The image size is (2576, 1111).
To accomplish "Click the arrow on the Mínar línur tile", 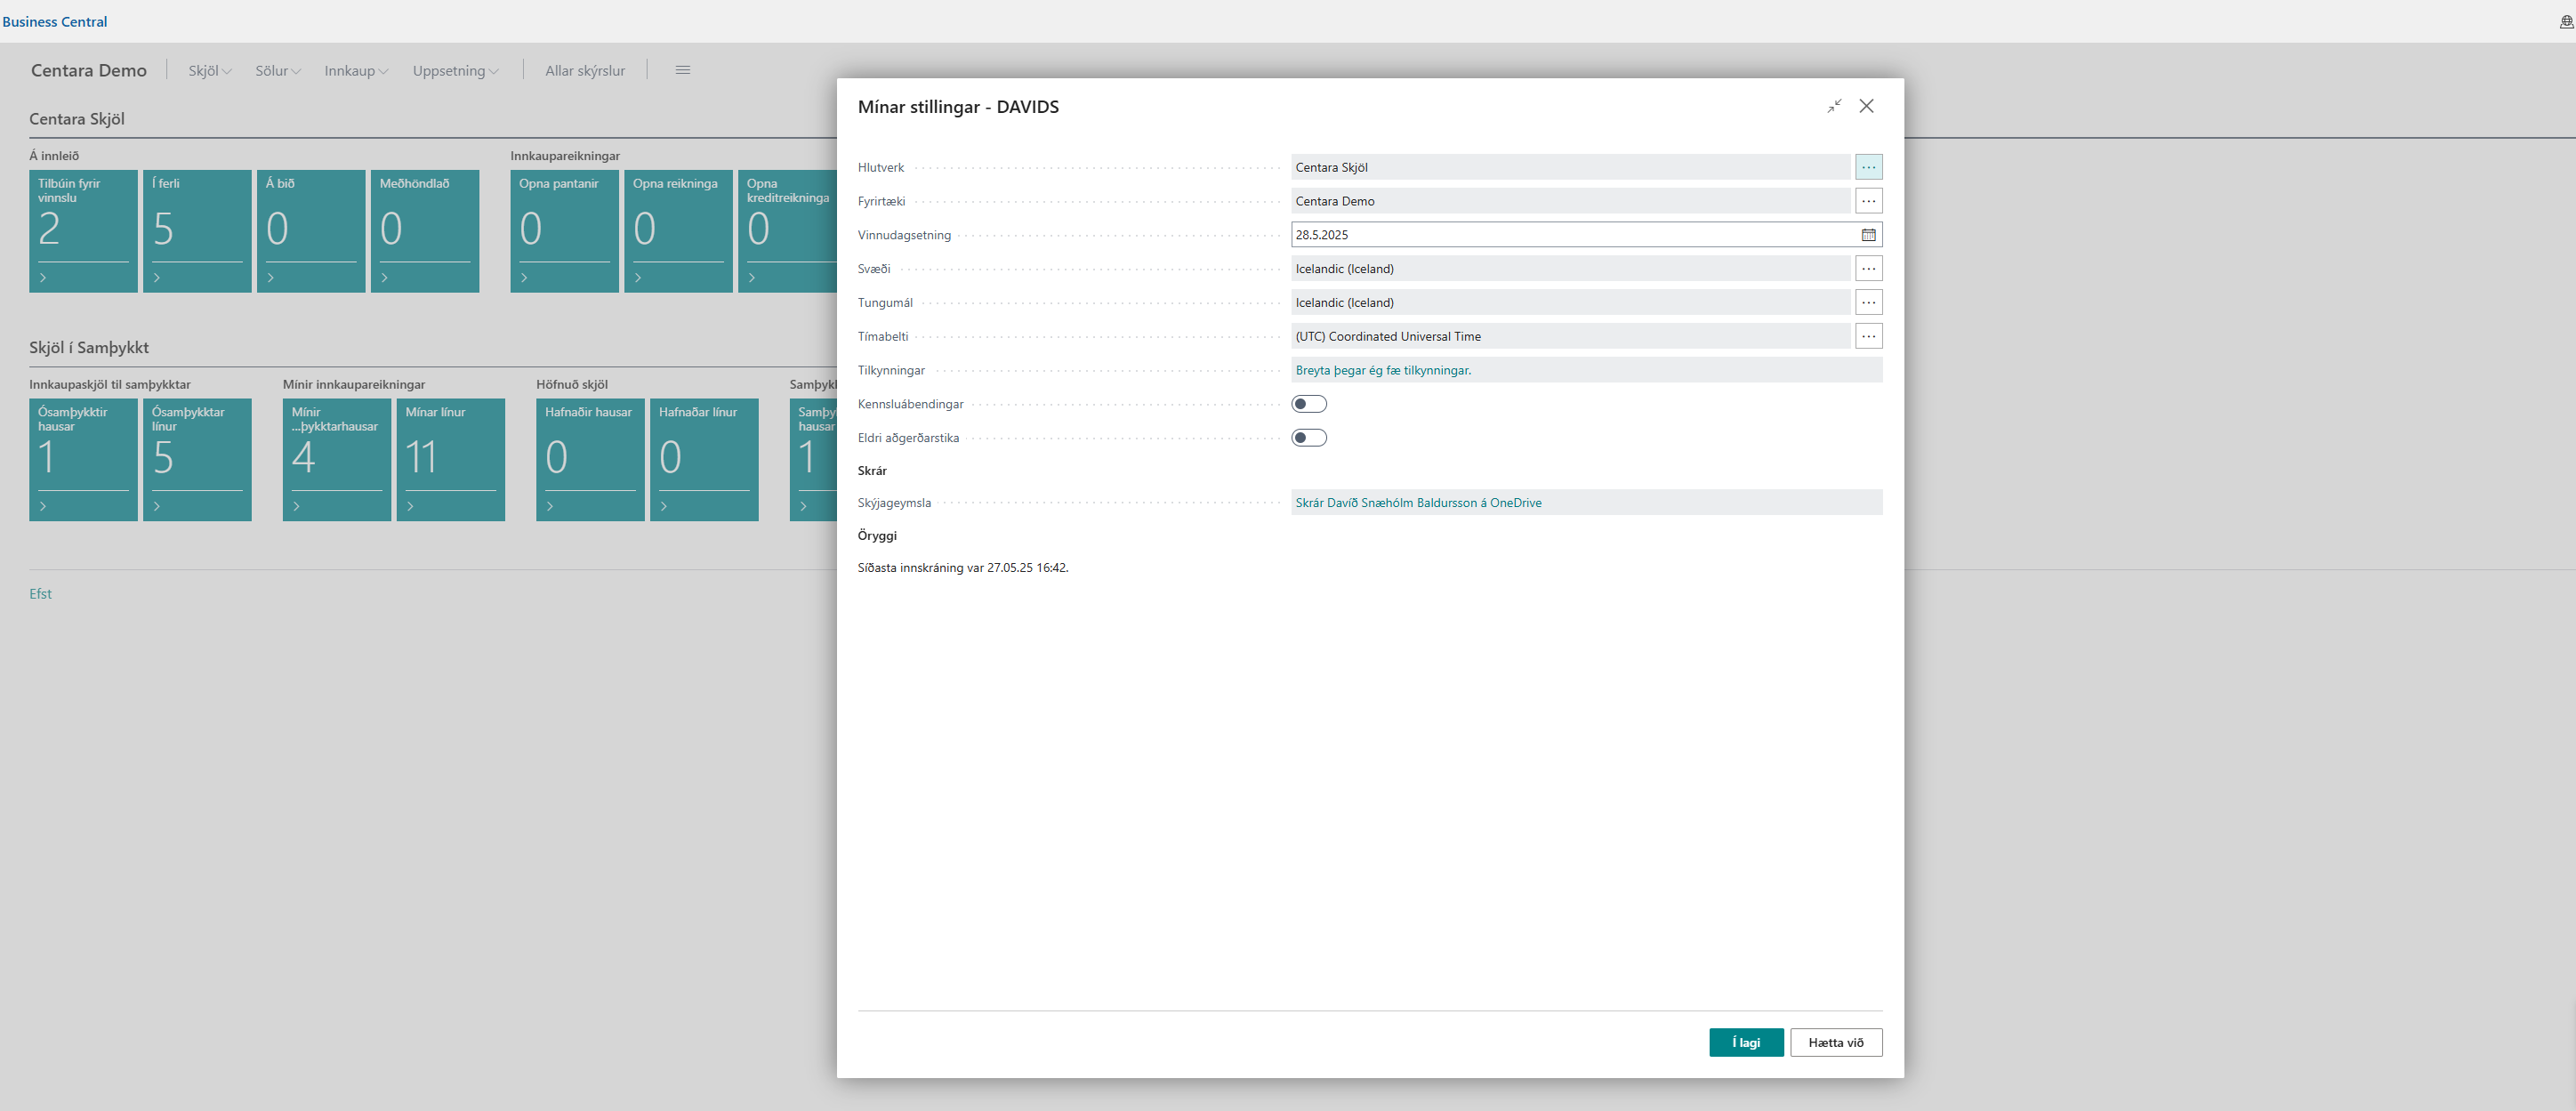I will click(410, 507).
